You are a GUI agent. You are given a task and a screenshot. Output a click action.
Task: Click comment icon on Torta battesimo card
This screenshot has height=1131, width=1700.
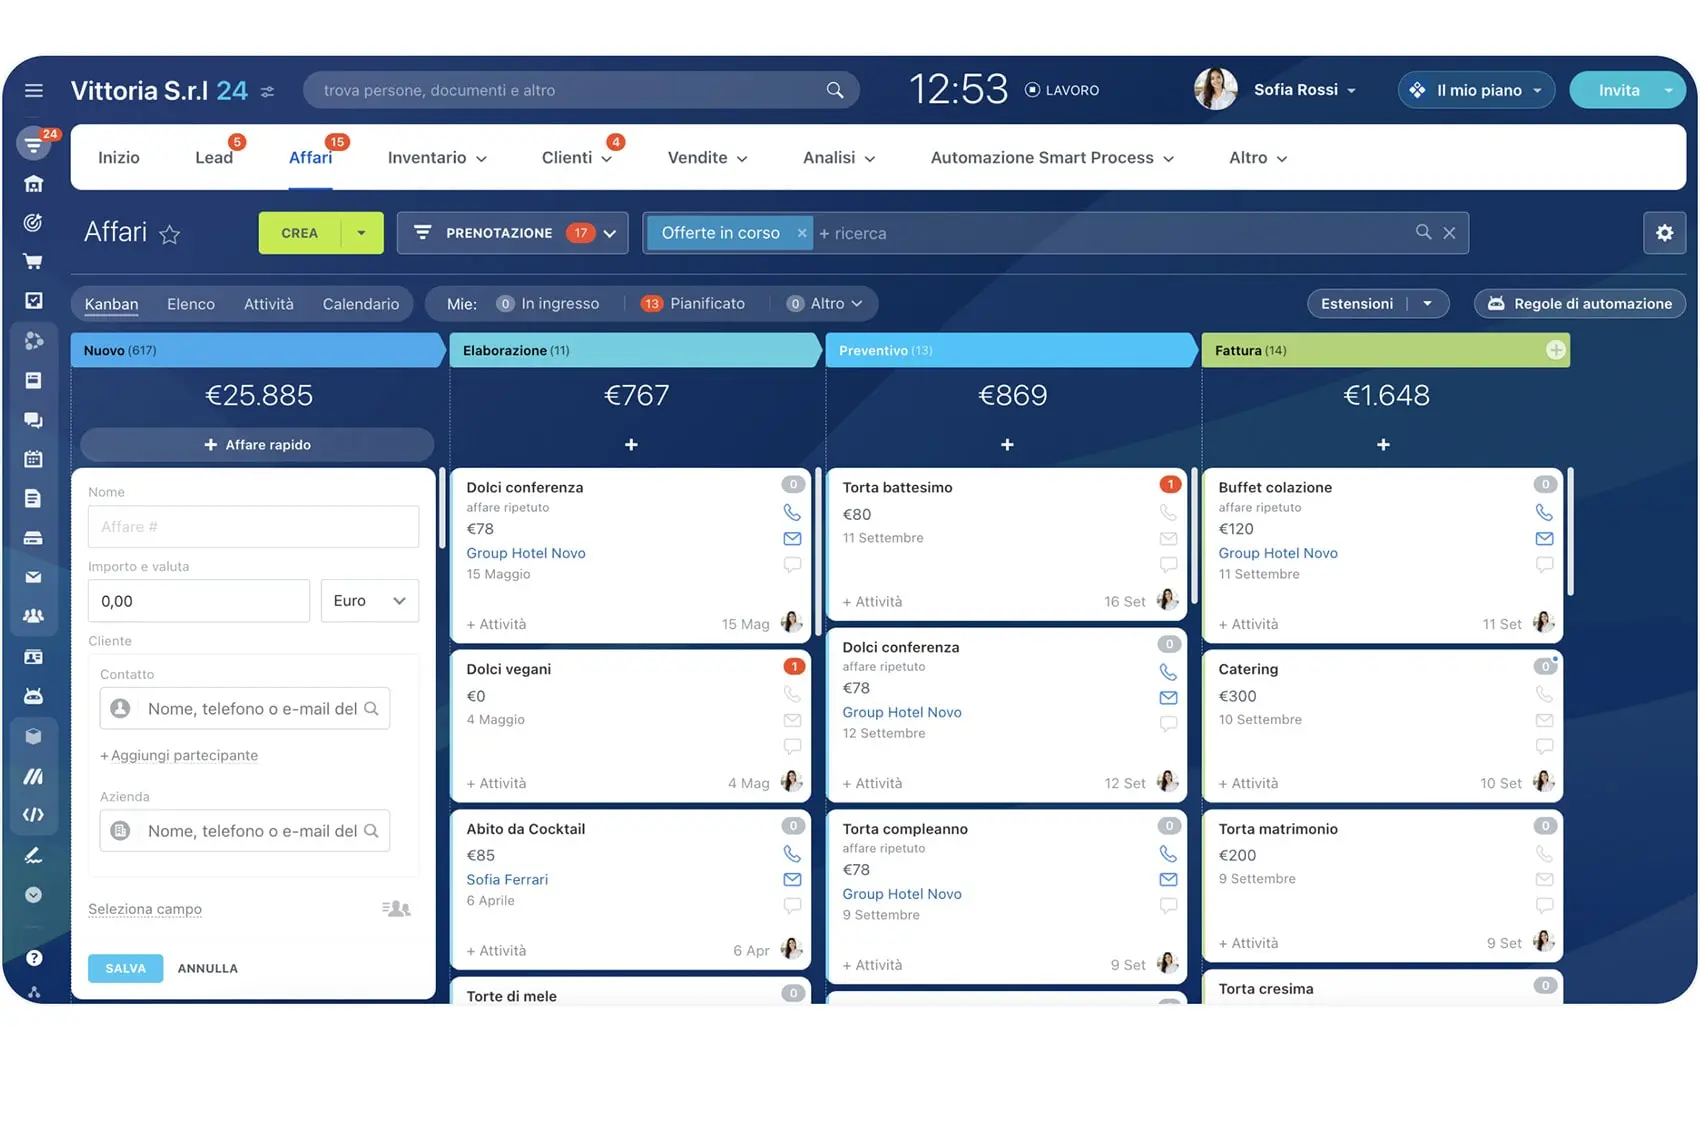[x=1168, y=564]
